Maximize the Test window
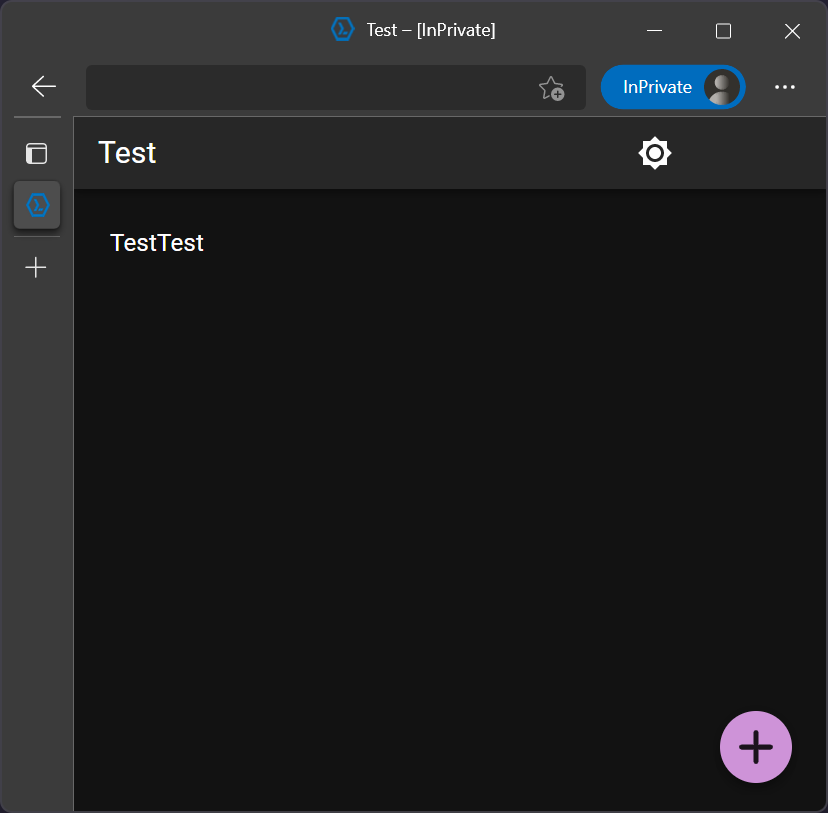The image size is (828, 813). pos(723,30)
